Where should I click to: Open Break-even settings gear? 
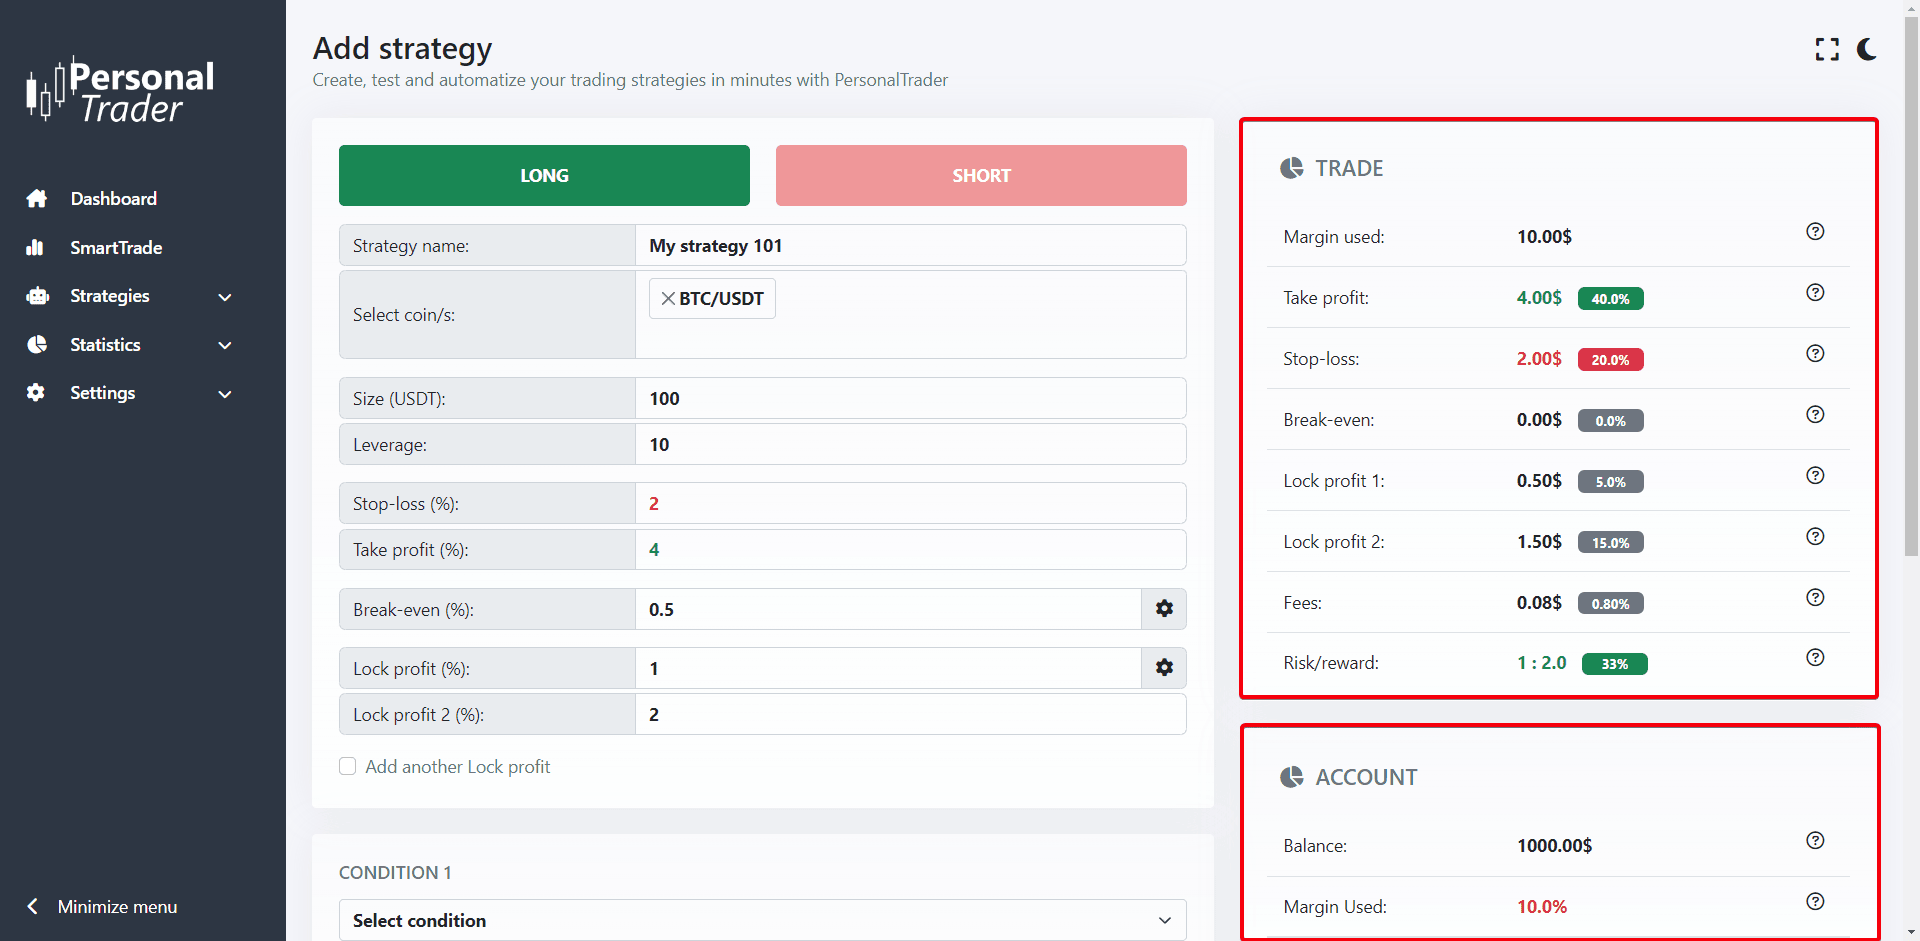click(1164, 609)
